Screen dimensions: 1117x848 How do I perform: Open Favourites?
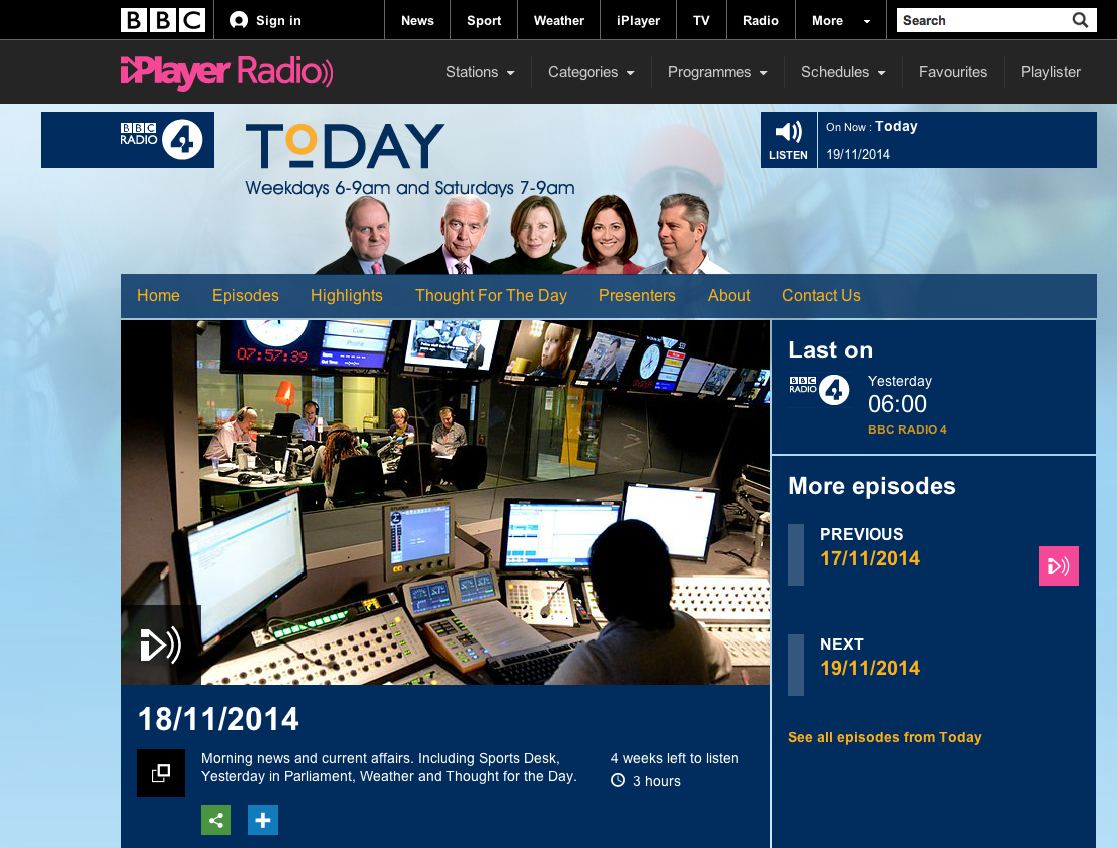click(x=953, y=72)
